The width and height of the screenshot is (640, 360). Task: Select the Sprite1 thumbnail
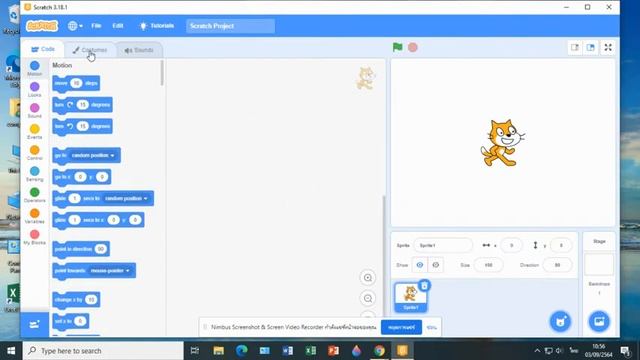click(411, 298)
